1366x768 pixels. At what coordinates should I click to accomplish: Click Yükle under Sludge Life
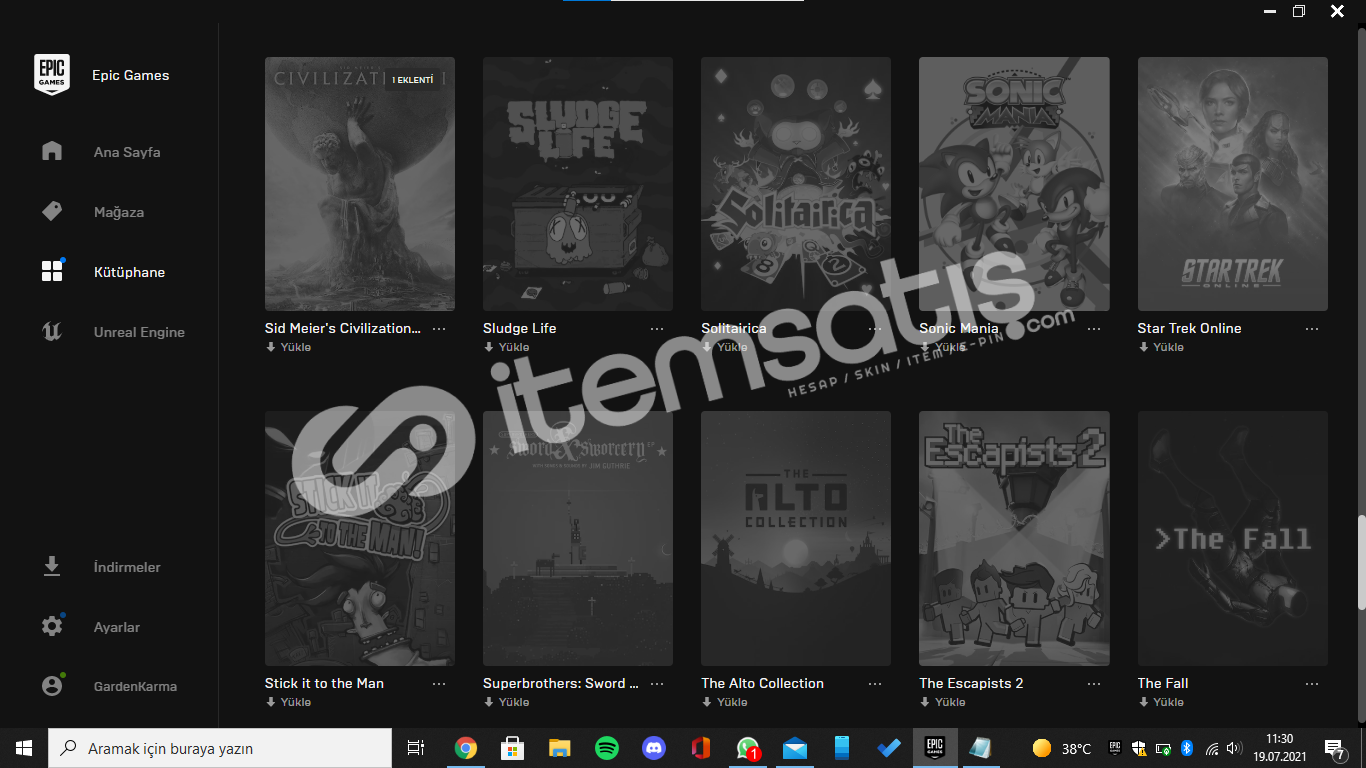pyautogui.click(x=506, y=347)
